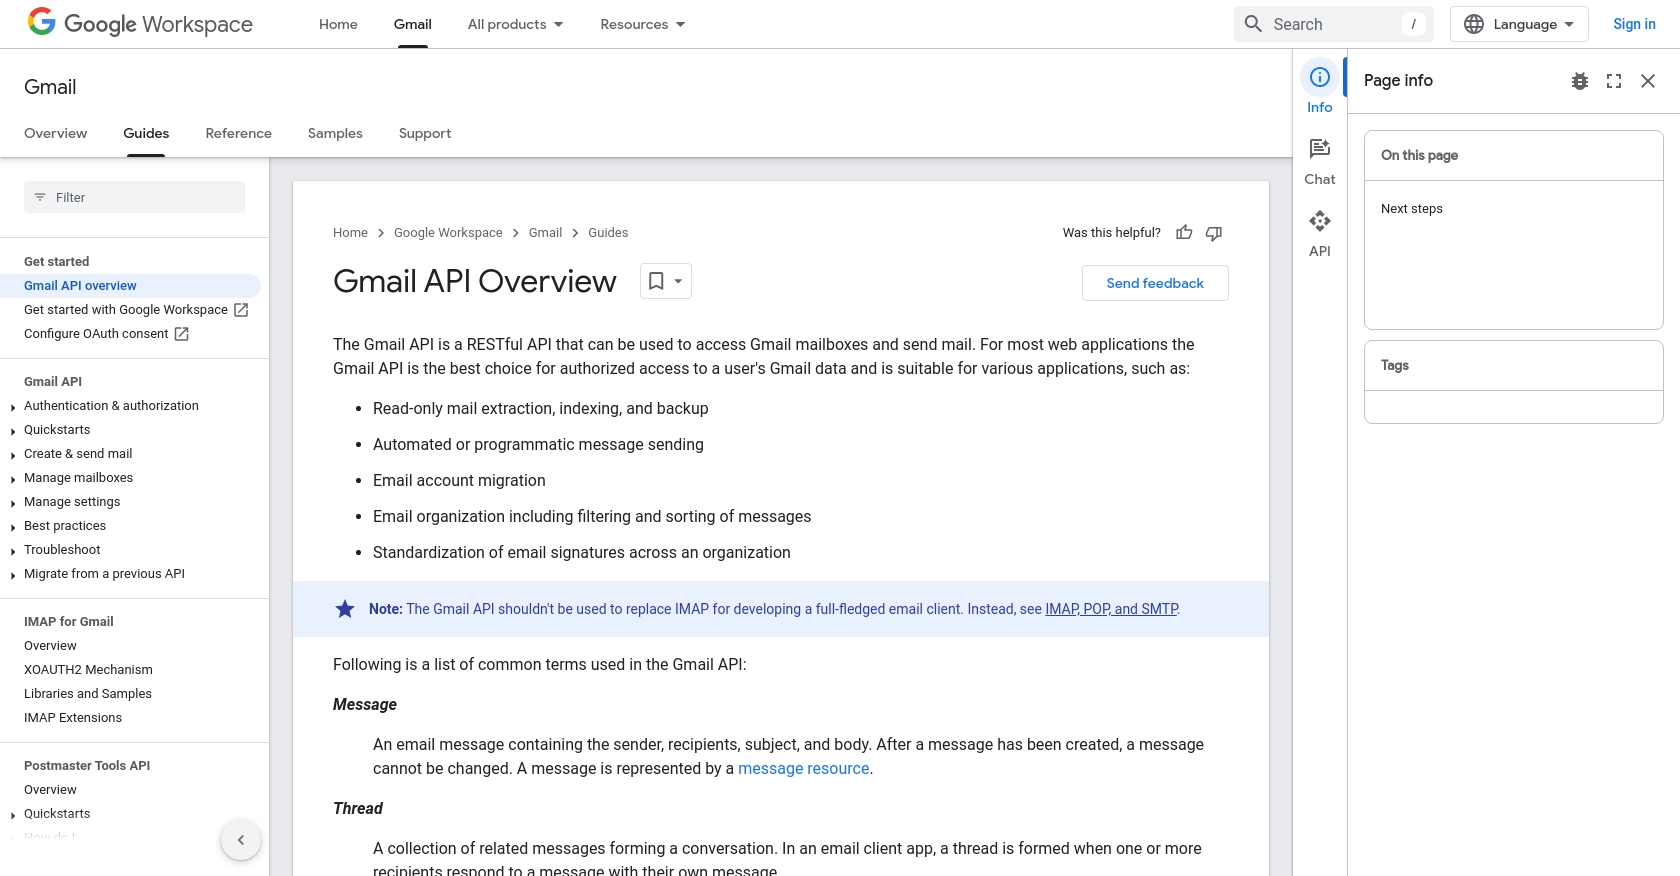The width and height of the screenshot is (1680, 876).
Task: Expand Authentication & authorization section
Action: [x=12, y=407]
